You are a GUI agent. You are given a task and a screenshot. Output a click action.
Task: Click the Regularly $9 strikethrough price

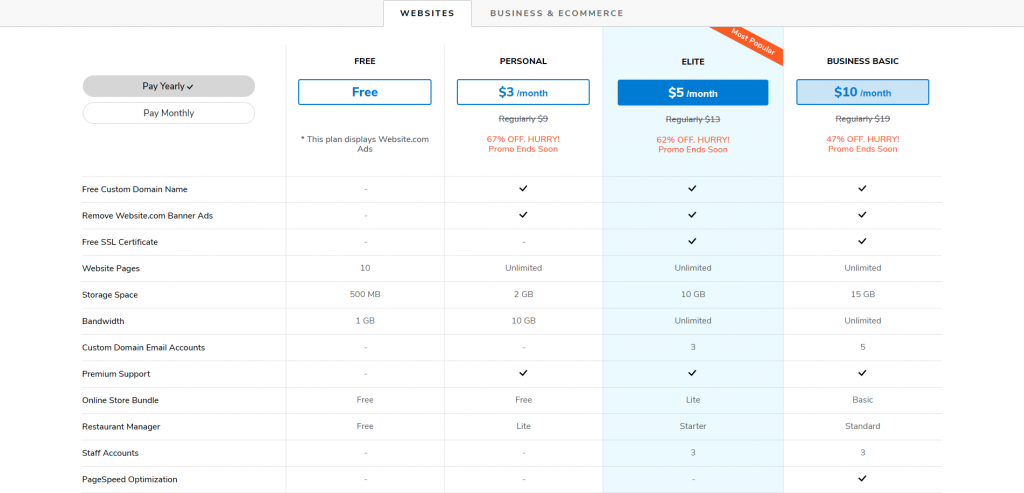click(523, 119)
